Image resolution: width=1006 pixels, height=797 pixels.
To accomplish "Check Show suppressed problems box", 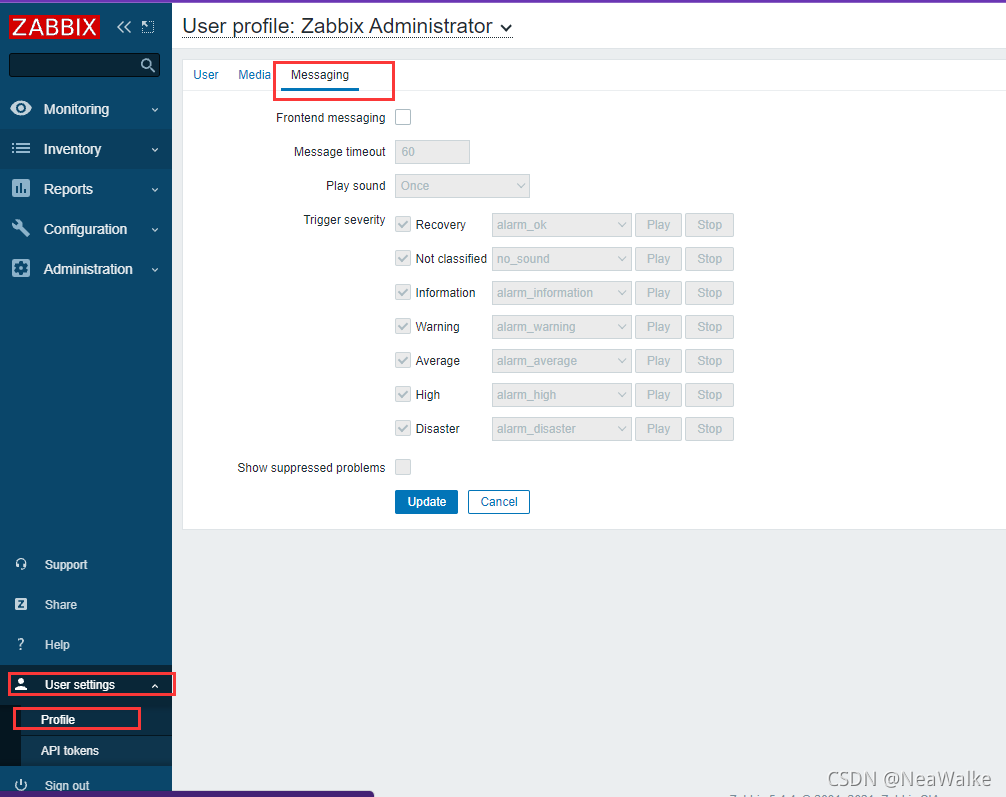I will click(403, 467).
